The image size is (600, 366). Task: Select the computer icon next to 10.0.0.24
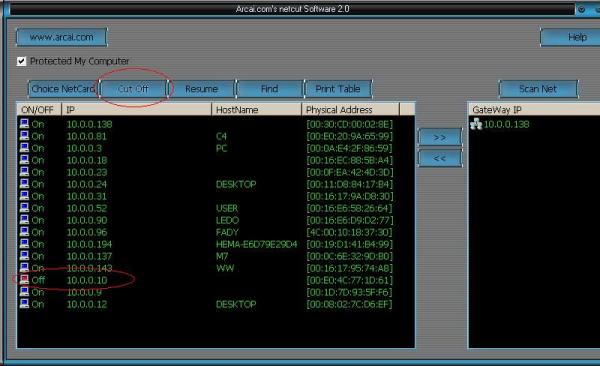click(x=24, y=184)
